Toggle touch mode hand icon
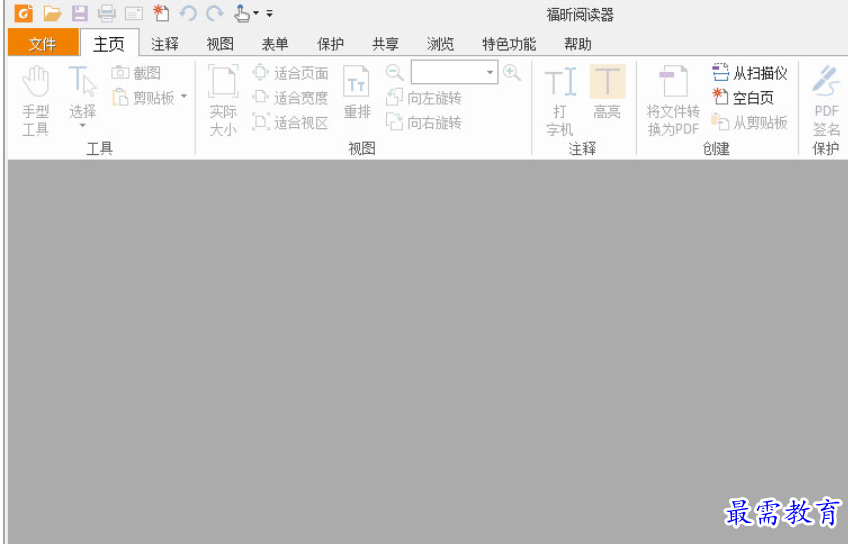 [x=241, y=13]
